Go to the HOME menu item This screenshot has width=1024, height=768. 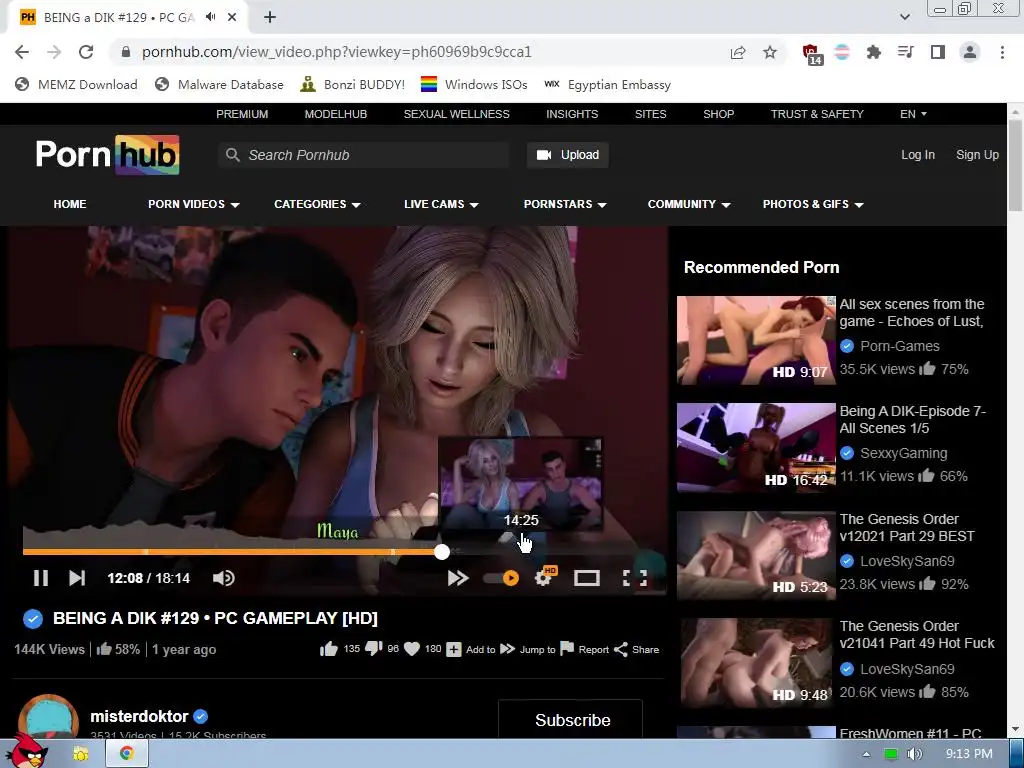pos(70,204)
